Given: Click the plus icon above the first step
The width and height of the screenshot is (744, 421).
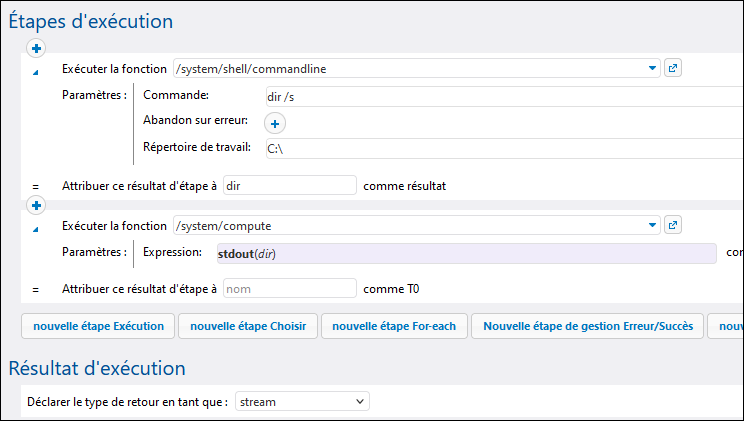Looking at the screenshot, I should pos(37,48).
